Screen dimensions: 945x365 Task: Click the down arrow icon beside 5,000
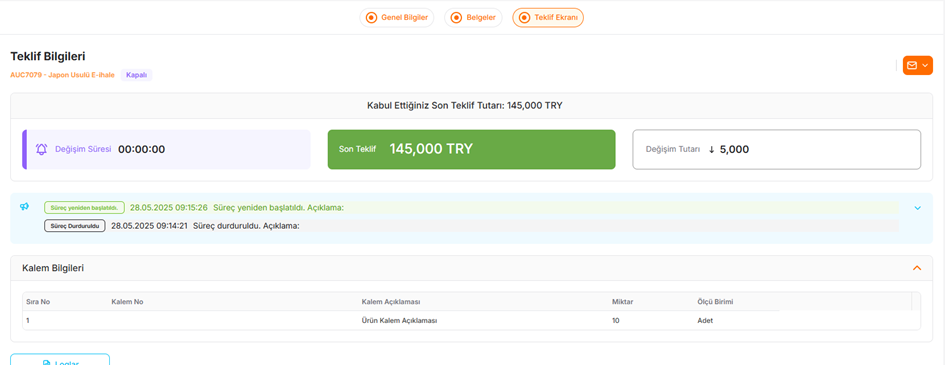[x=711, y=149]
